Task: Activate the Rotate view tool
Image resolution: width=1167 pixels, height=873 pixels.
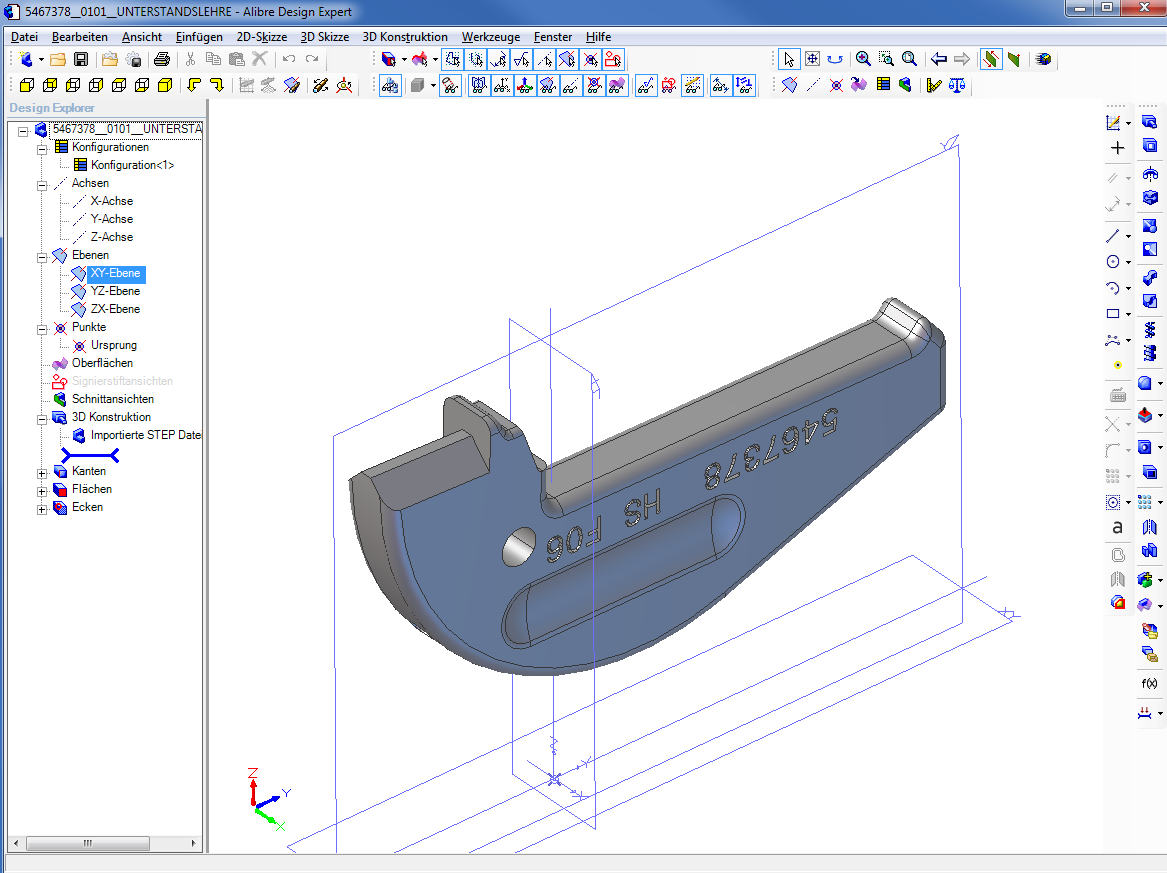Action: tap(835, 60)
